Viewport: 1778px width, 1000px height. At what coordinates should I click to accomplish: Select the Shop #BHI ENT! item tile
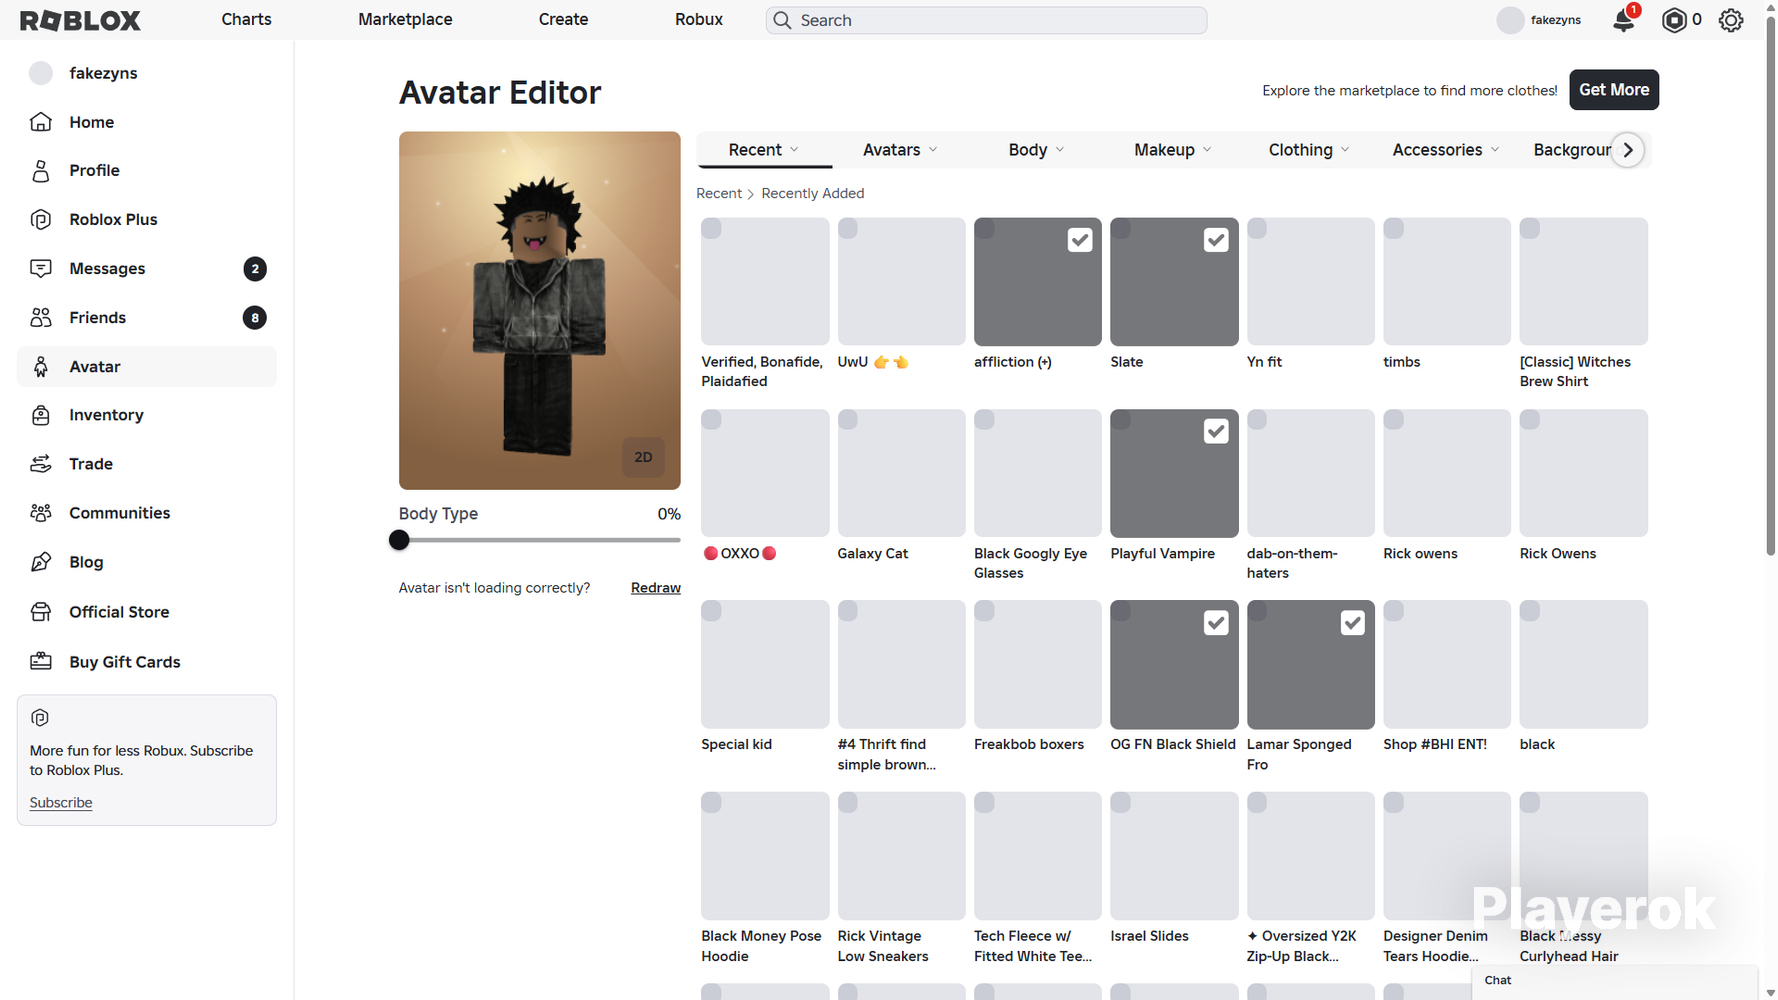pyautogui.click(x=1447, y=664)
